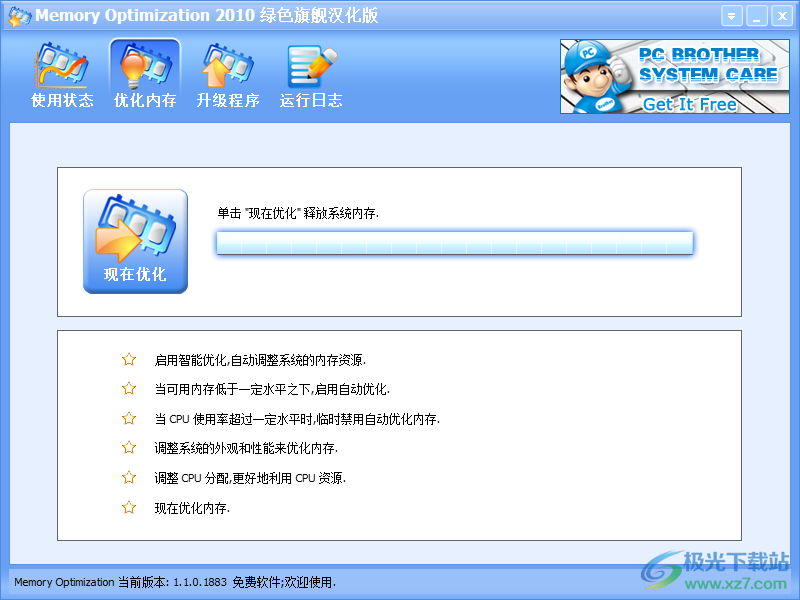Click the star beside 启用智能优化 tip

tap(128, 360)
